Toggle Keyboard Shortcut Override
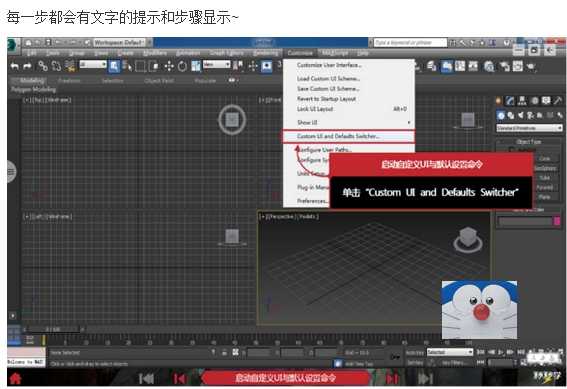This screenshot has height=389, width=567. pos(267,66)
